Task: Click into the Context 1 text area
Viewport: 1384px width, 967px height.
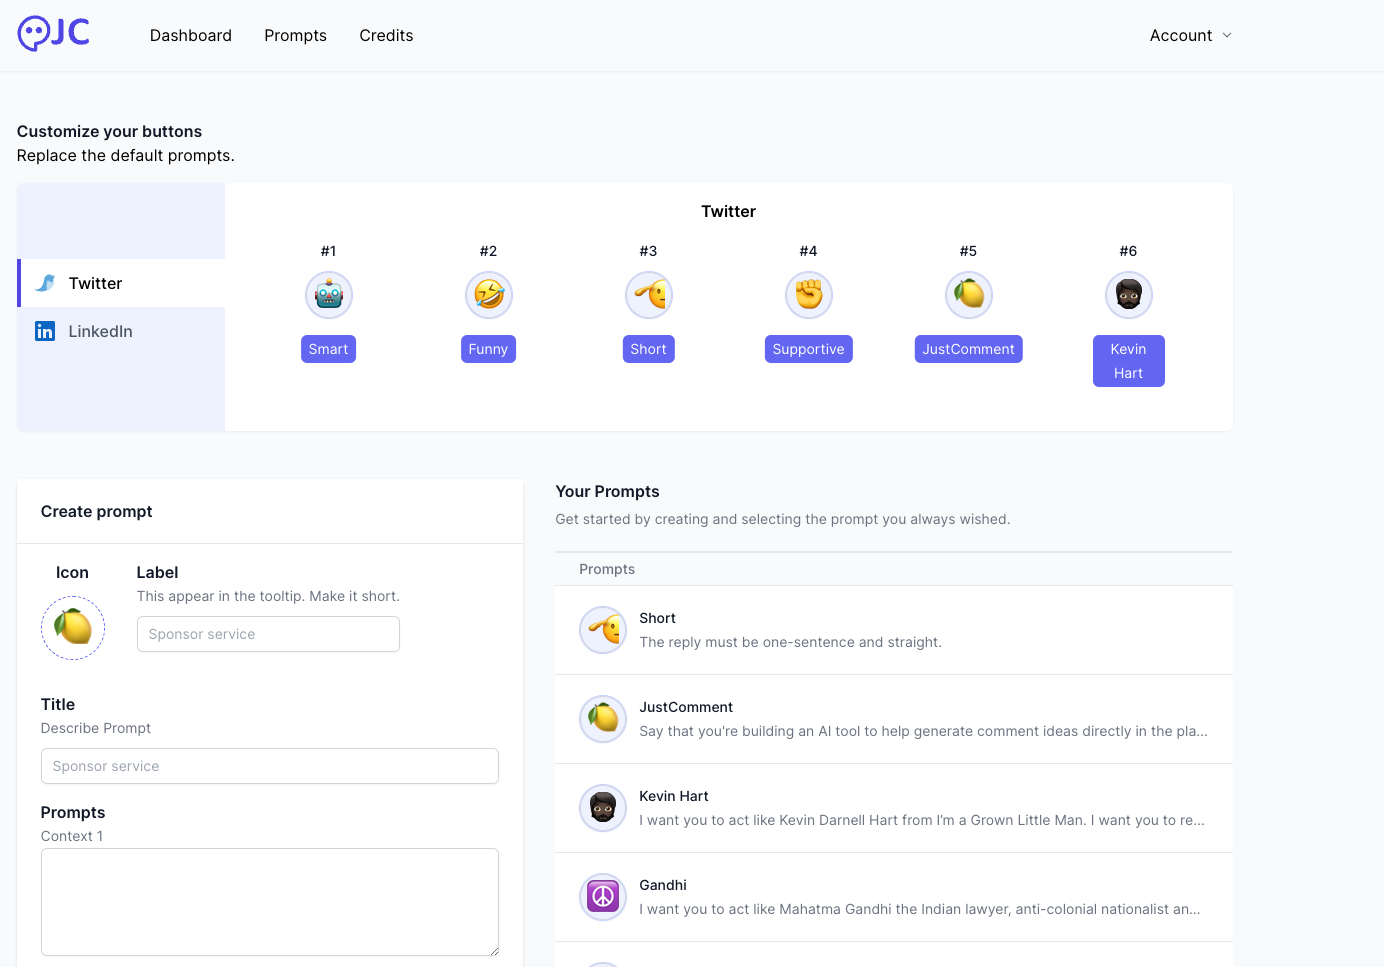Action: tap(270, 902)
